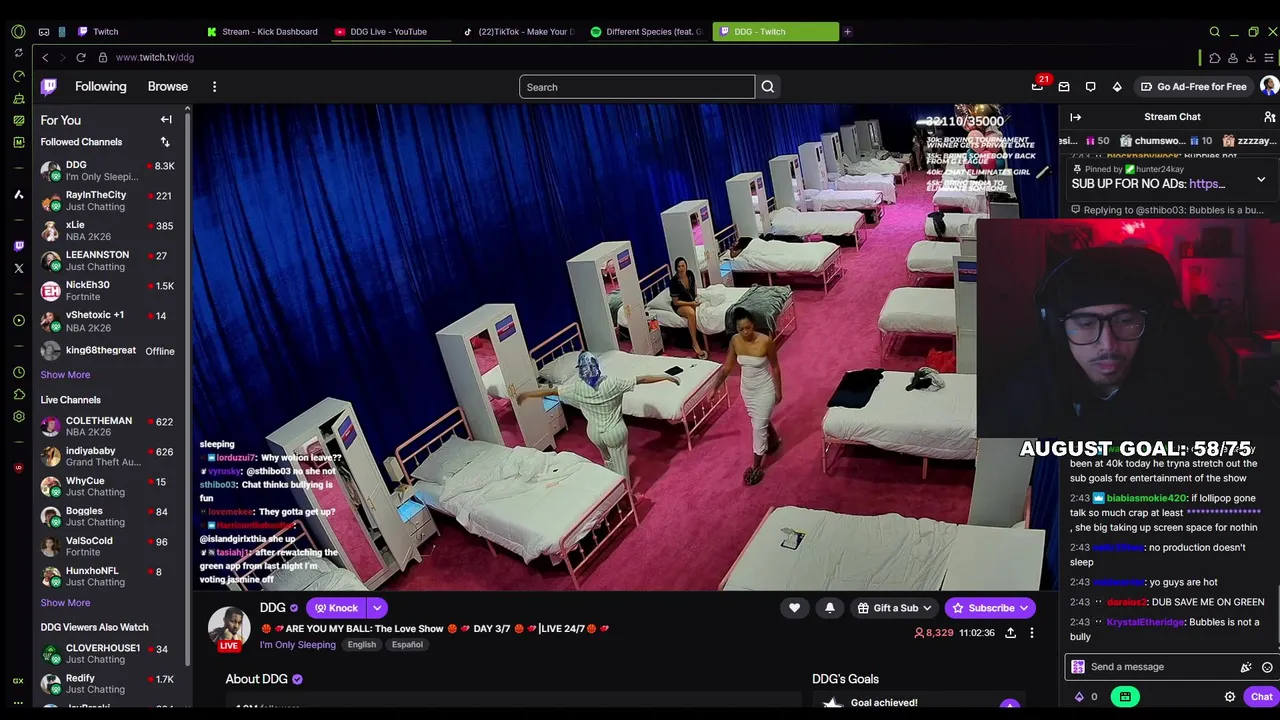Show More live channels
Image resolution: width=1280 pixels, height=720 pixels.
tap(65, 603)
